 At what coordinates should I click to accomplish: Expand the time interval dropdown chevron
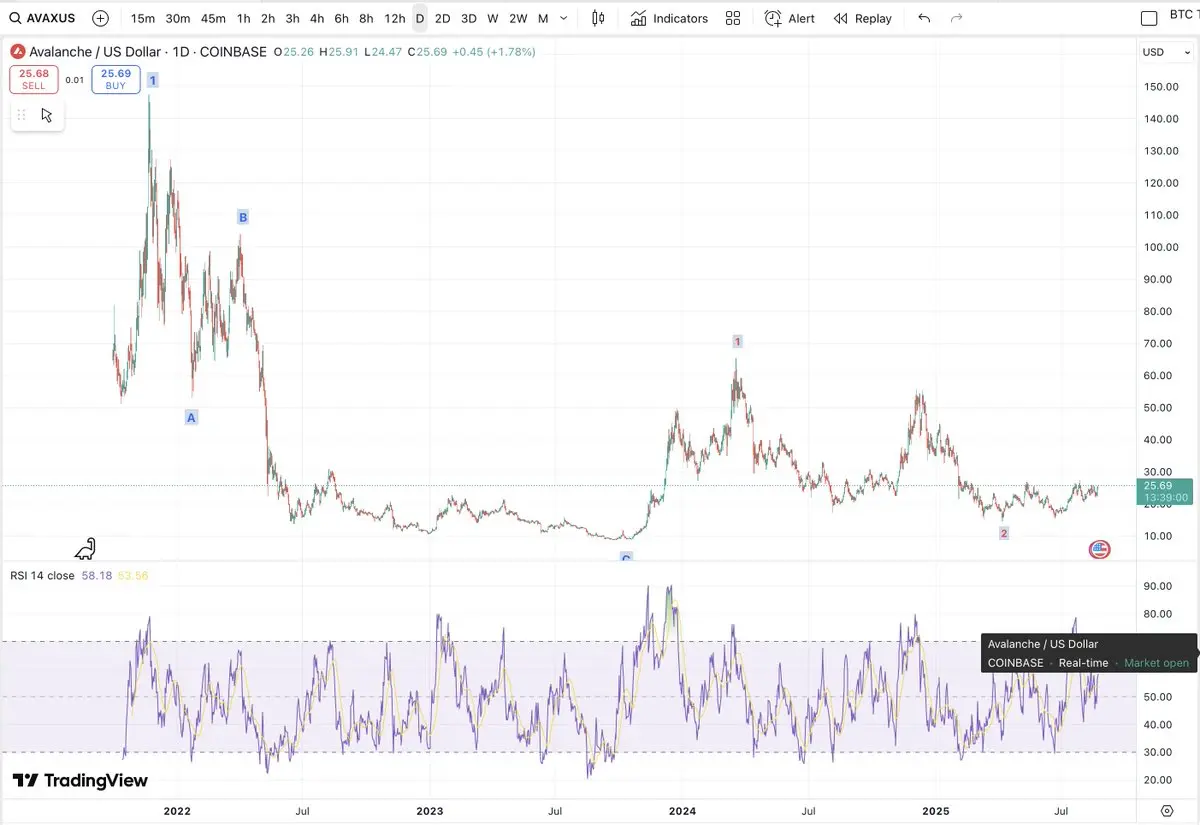pyautogui.click(x=565, y=18)
